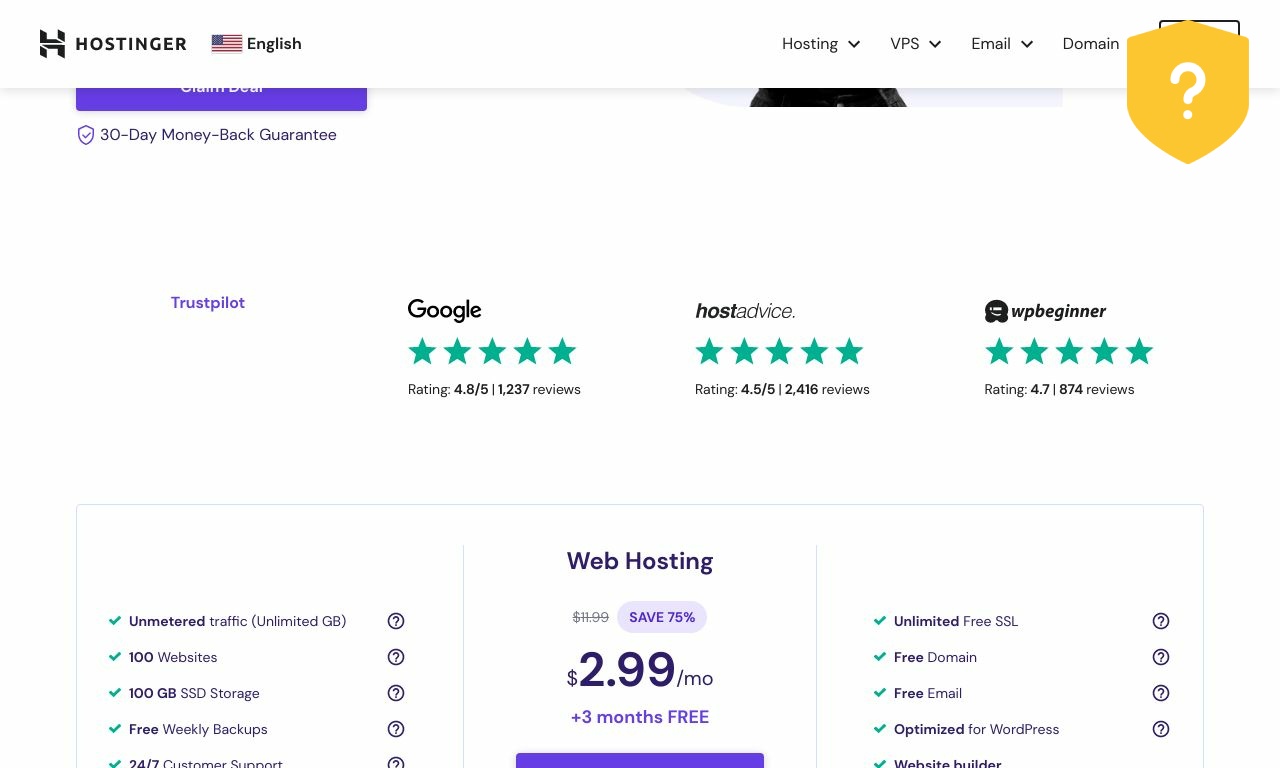Image resolution: width=1280 pixels, height=768 pixels.
Task: Click Google rating 4.8/5 text
Action: (494, 390)
